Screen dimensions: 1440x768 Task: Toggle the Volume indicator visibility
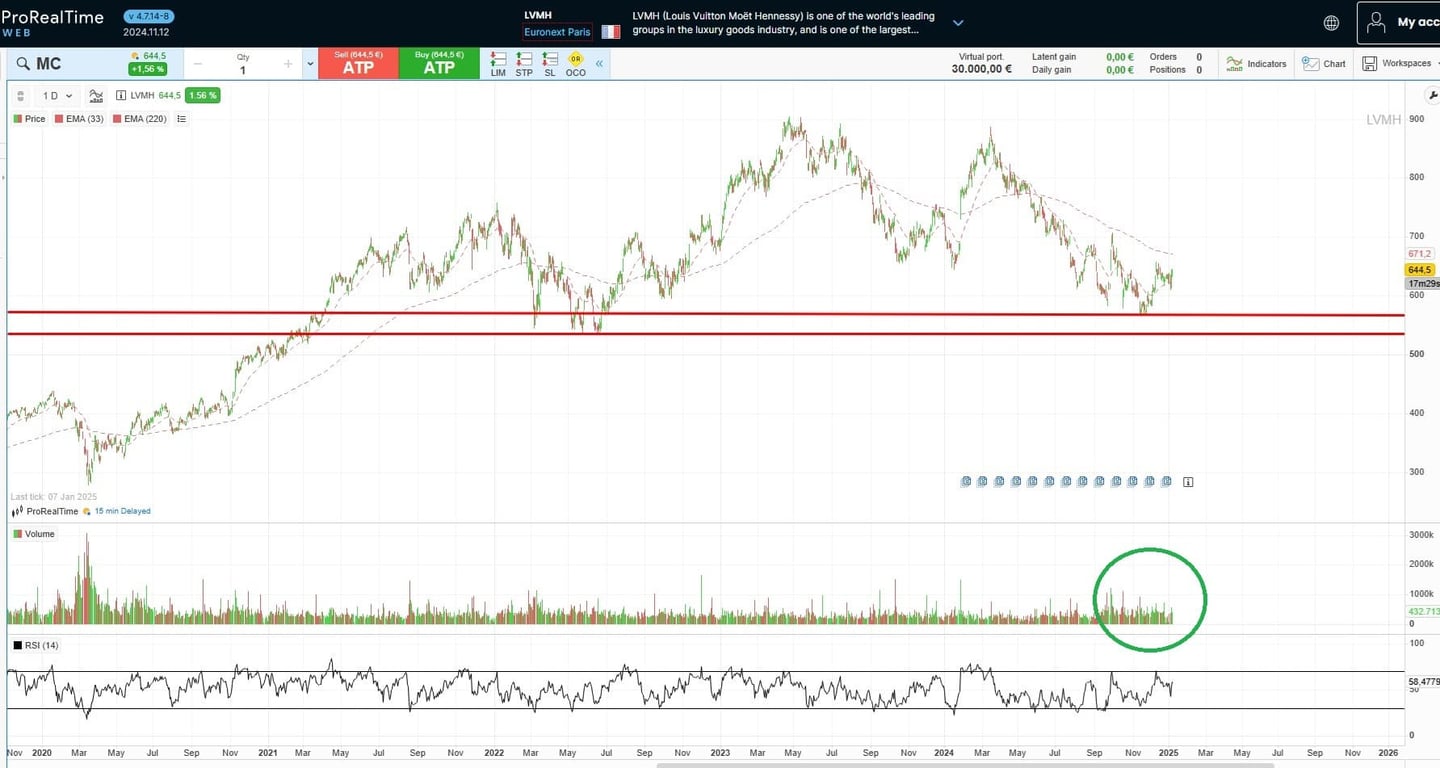pos(33,533)
